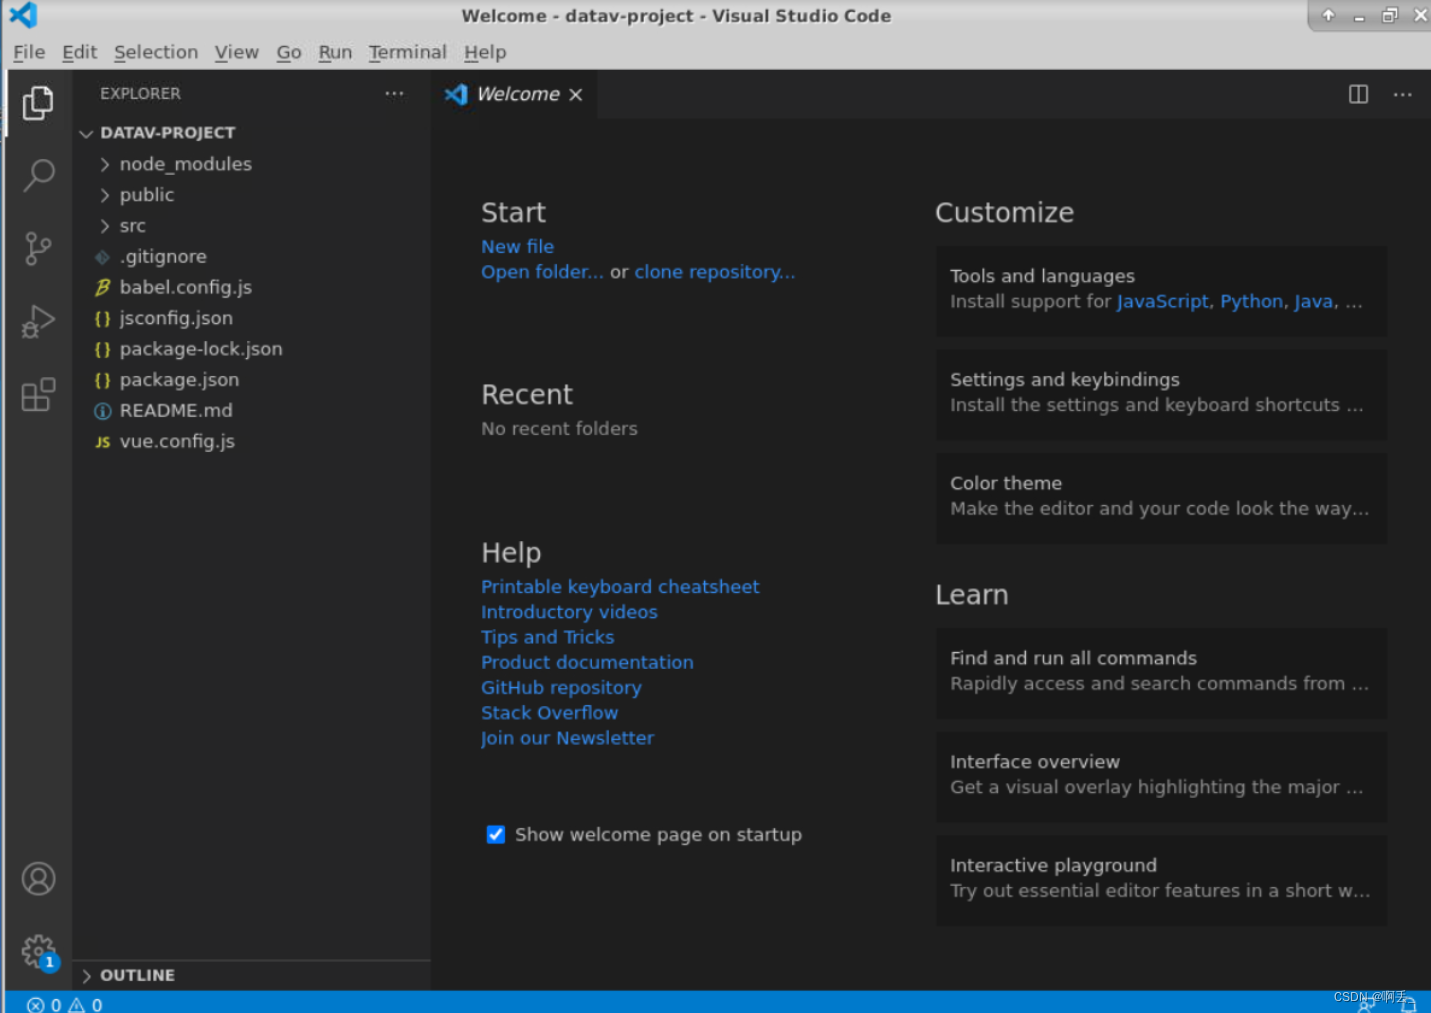Open the Interactive playground card
The height and width of the screenshot is (1013, 1431).
tap(1161, 879)
